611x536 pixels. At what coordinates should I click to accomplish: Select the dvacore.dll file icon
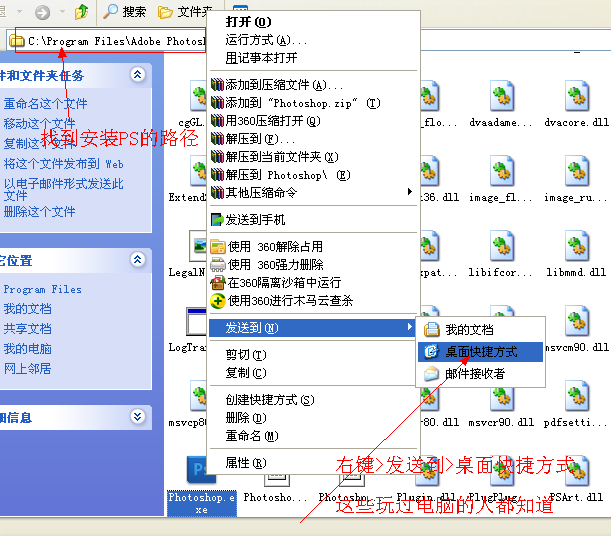[x=576, y=96]
